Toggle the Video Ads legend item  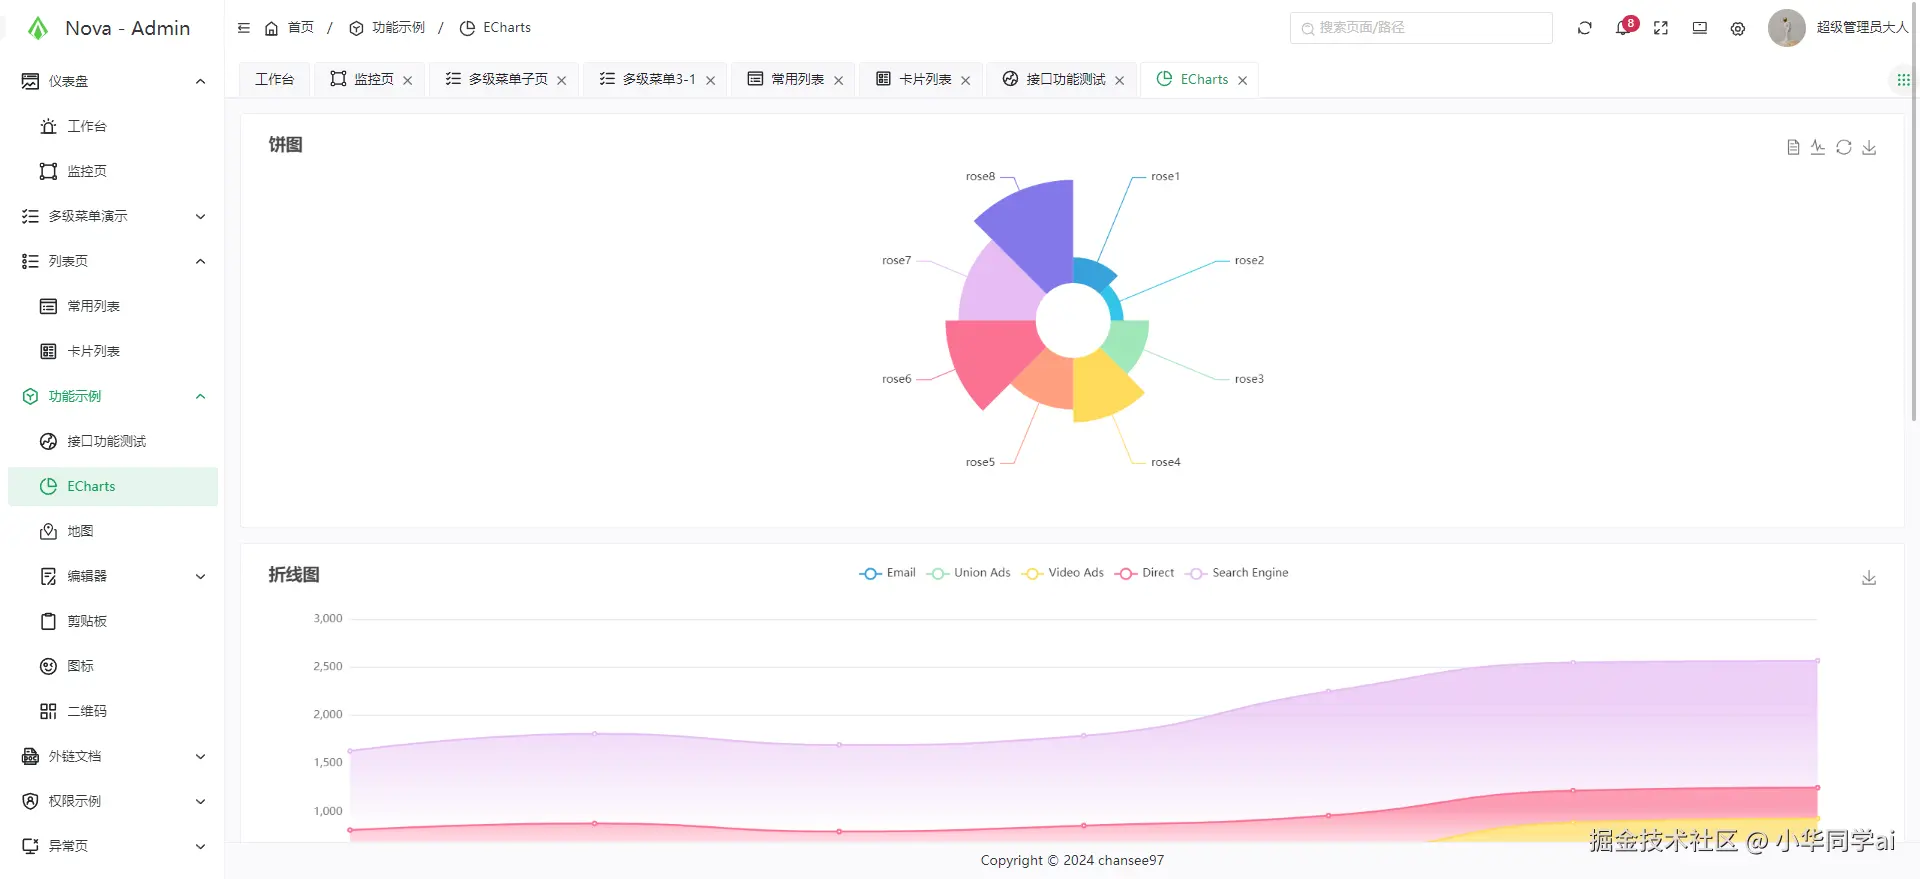click(1063, 573)
